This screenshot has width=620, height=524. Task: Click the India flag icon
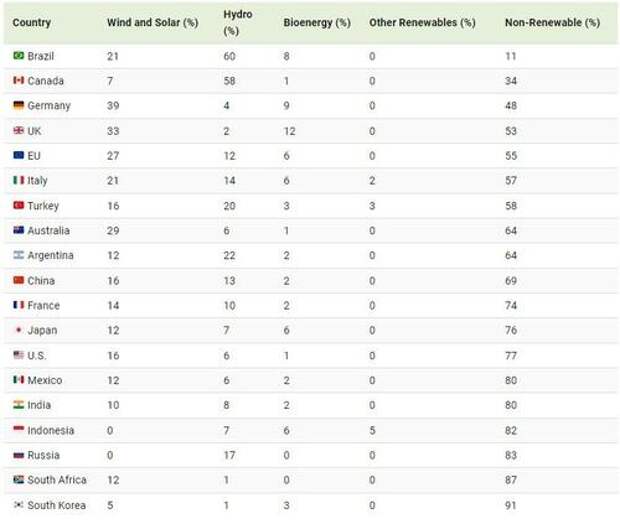click(x=18, y=405)
